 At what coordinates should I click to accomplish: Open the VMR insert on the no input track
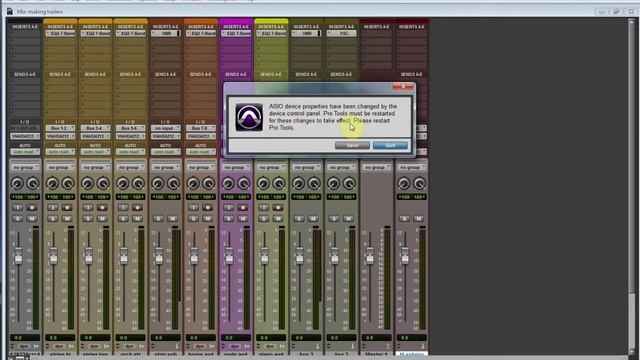coord(165,33)
